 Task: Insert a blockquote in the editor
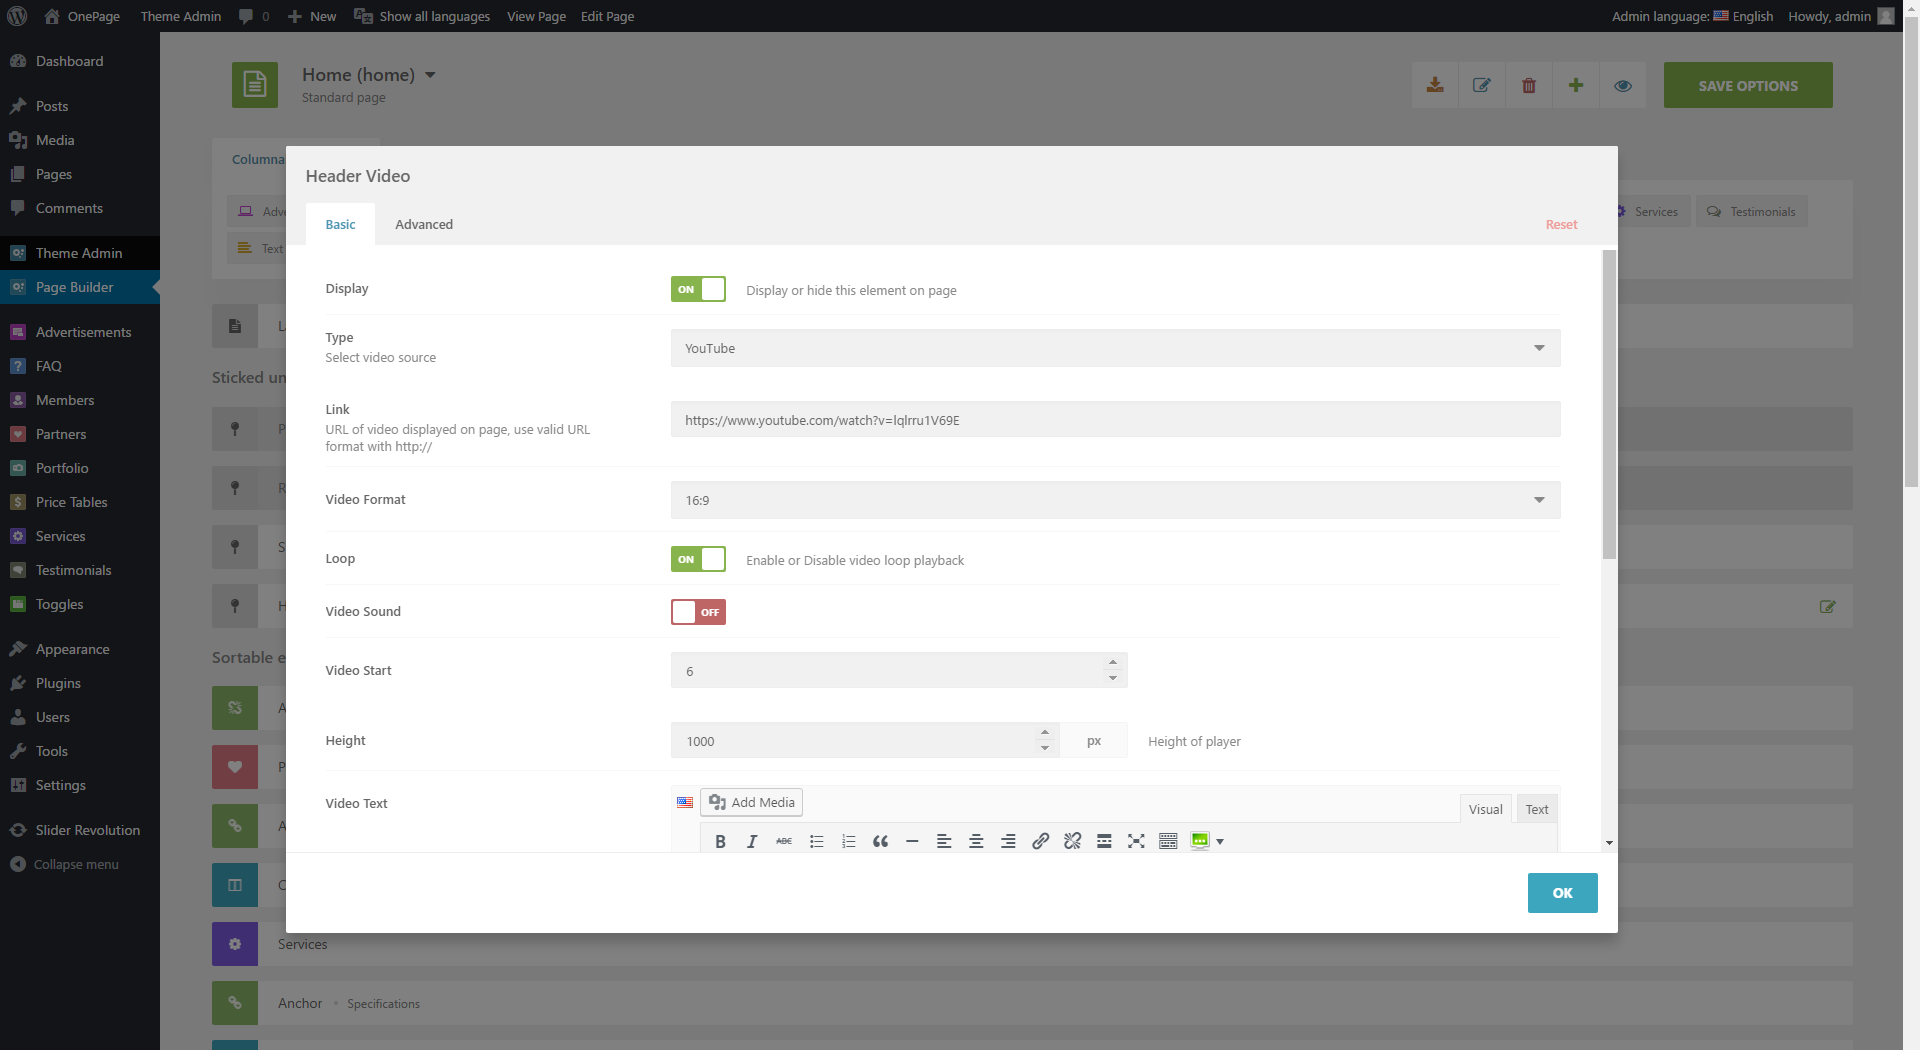880,841
